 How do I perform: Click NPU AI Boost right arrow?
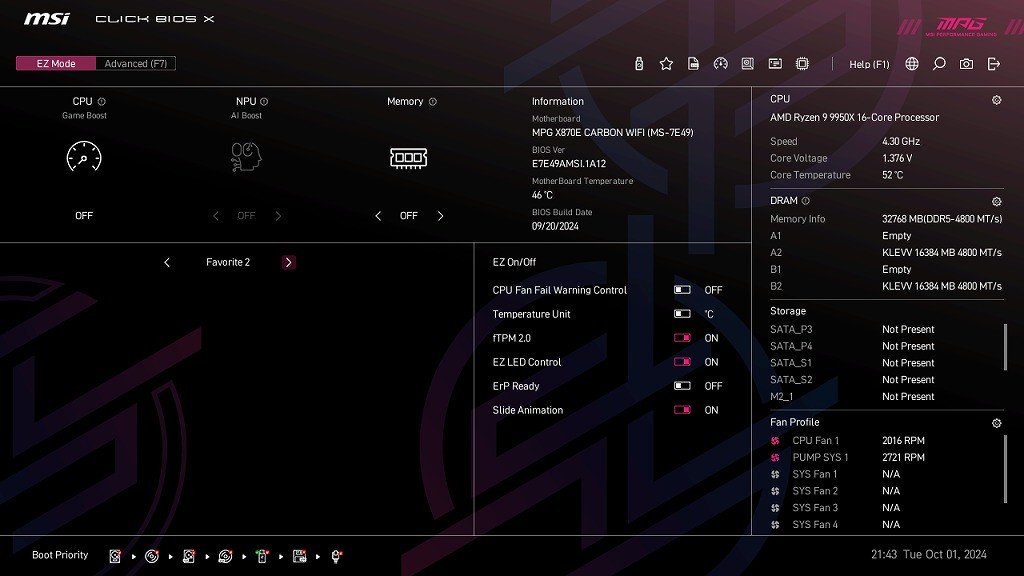click(x=278, y=216)
